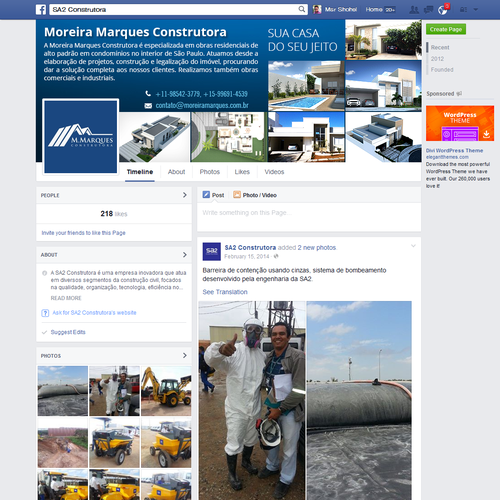Open Privacy Shortcuts lock icon

coord(463,10)
